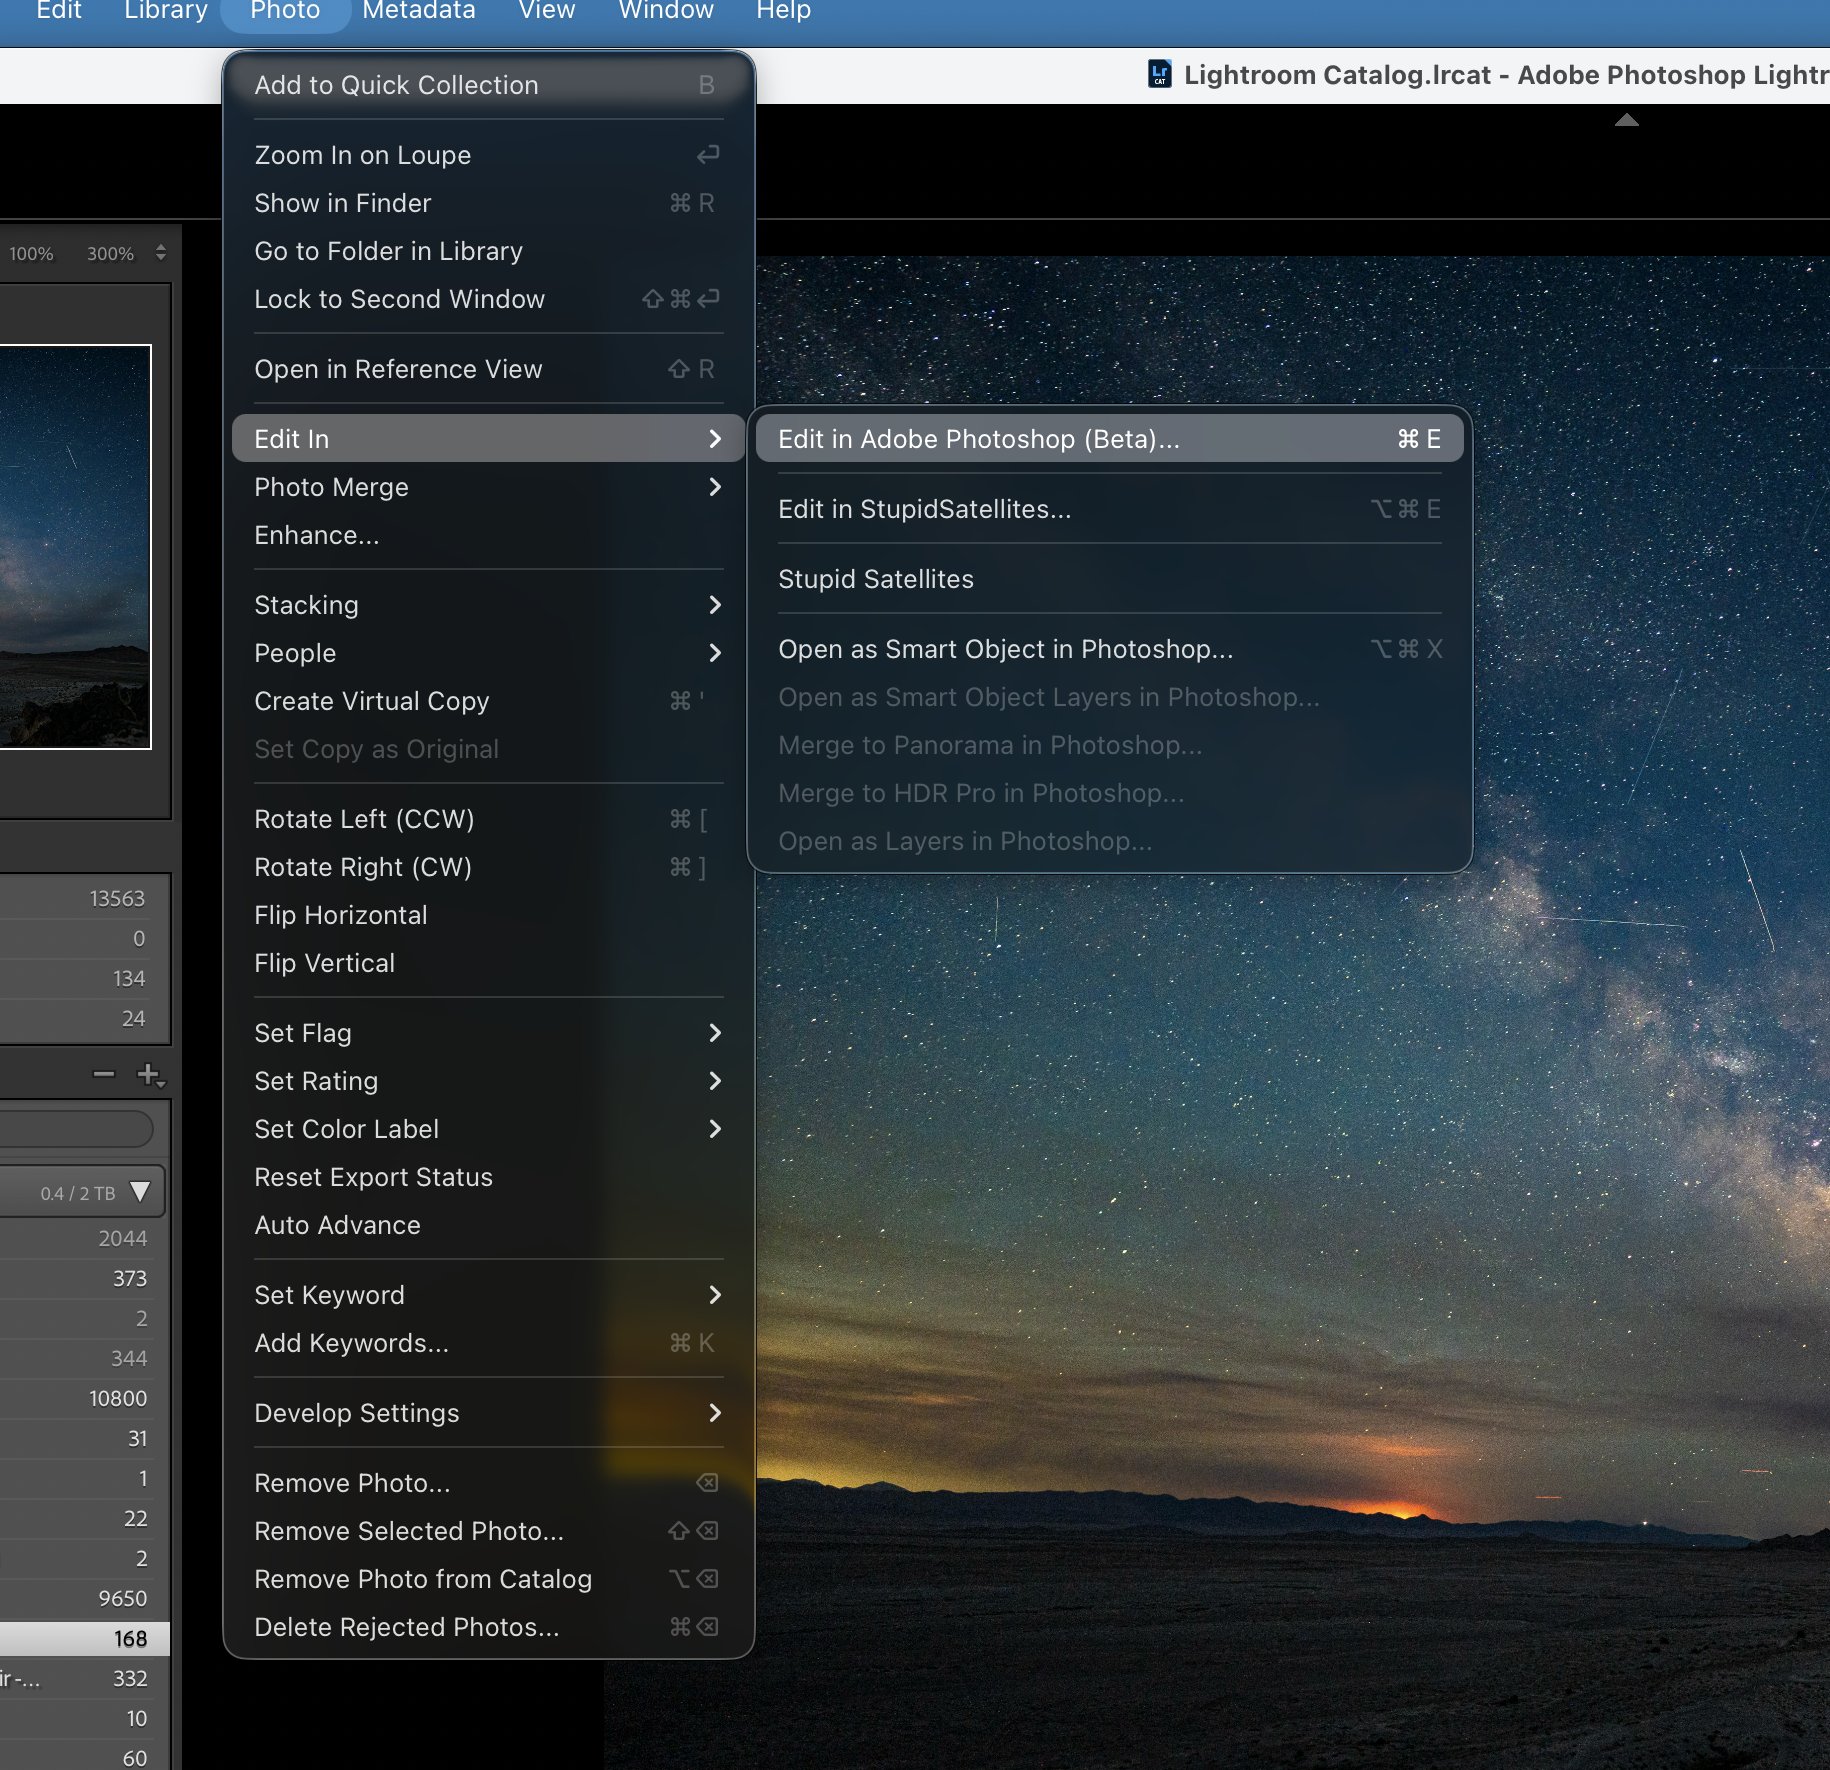Select Edit in Adobe Photoshop (Beta)...
This screenshot has height=1770, width=1830.
(1109, 439)
